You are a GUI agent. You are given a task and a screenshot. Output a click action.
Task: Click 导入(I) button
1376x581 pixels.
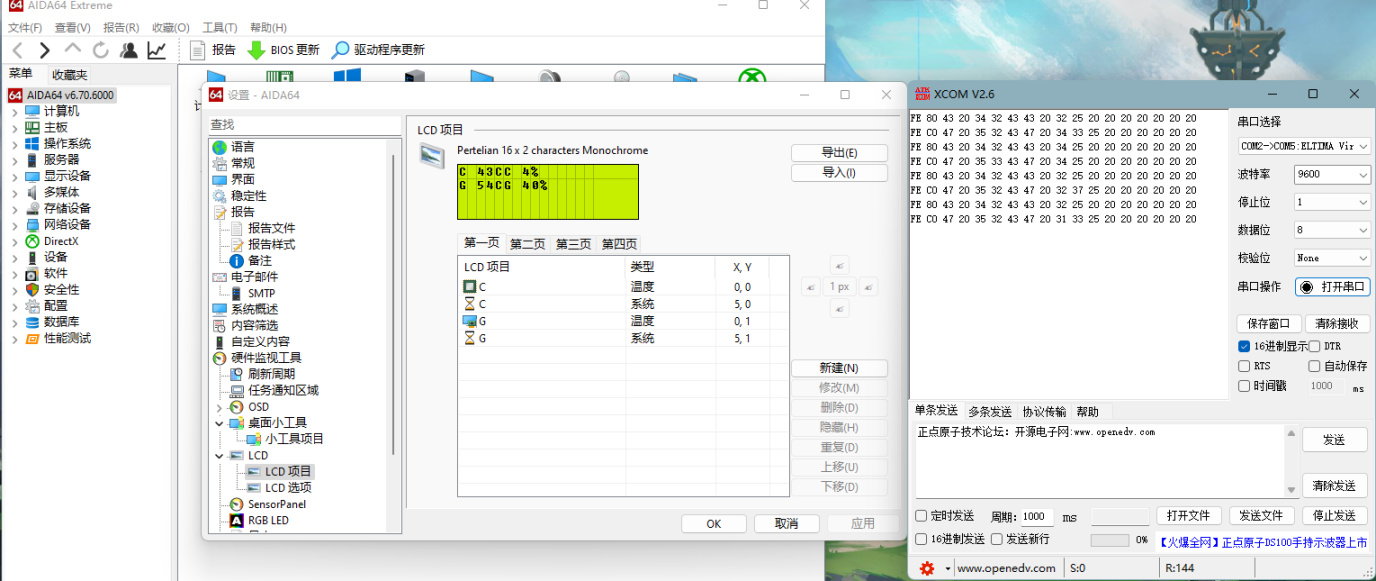coord(839,173)
